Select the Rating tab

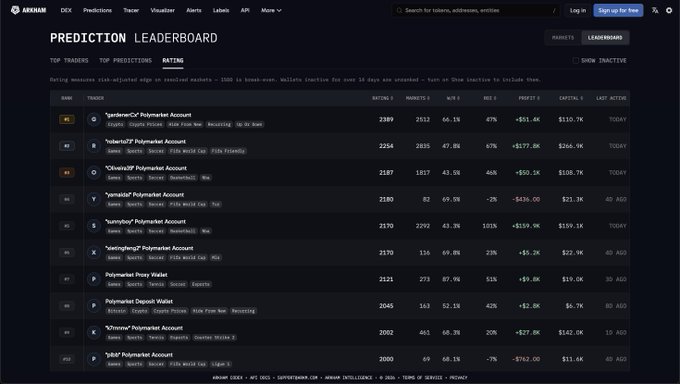coord(173,60)
